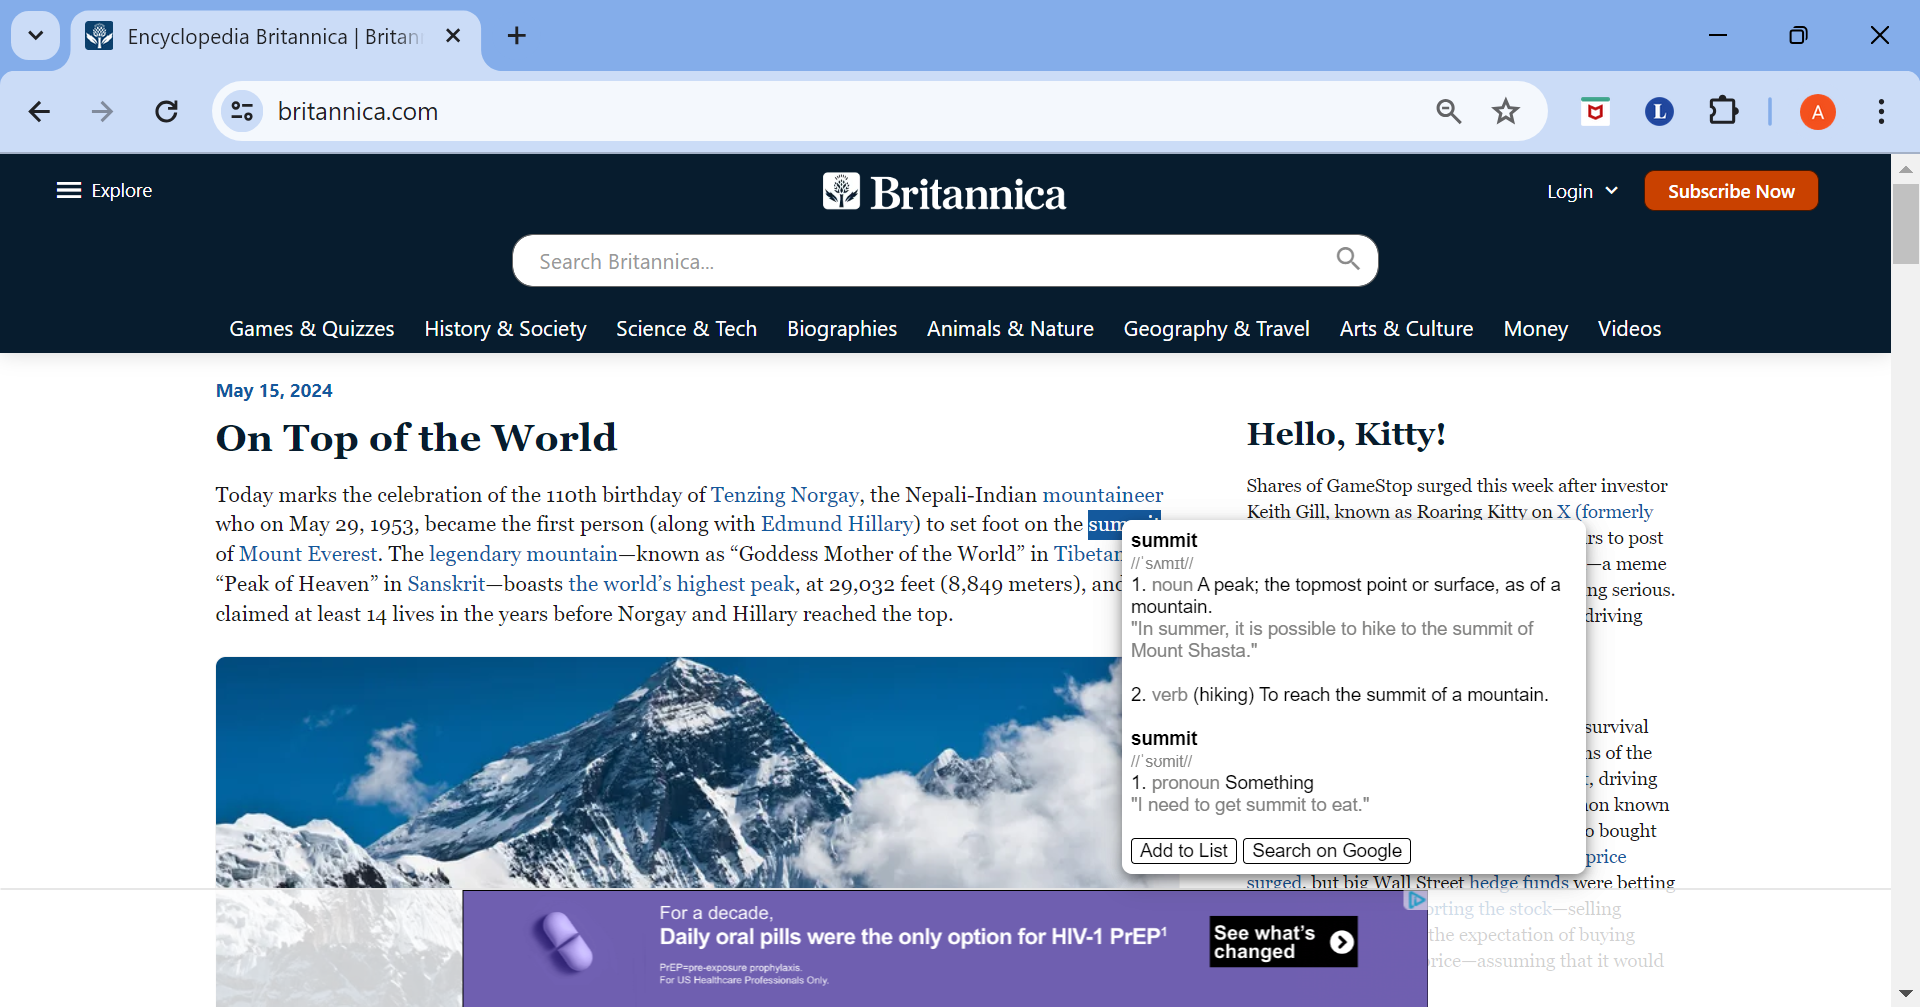Image resolution: width=1920 pixels, height=1007 pixels.
Task: Follow the mountaineer link
Action: [x=1103, y=495]
